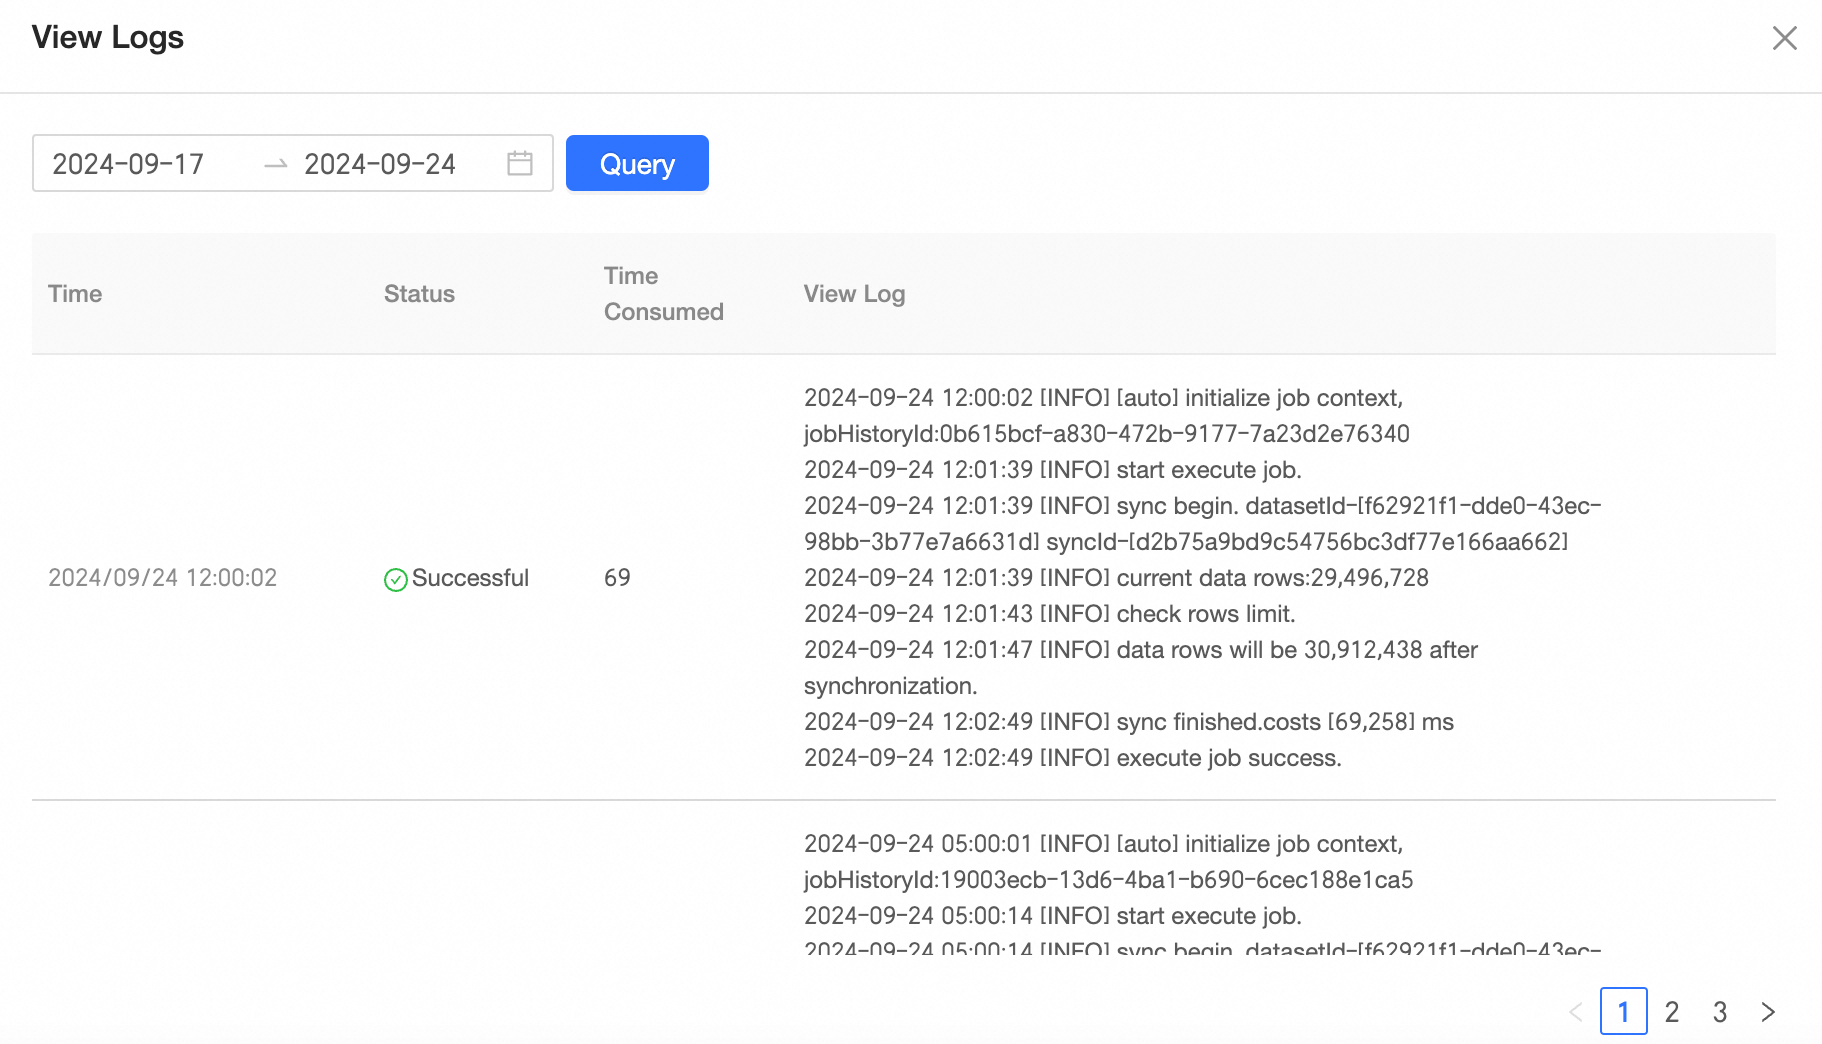Click the check rows limit log line

point(1050,614)
